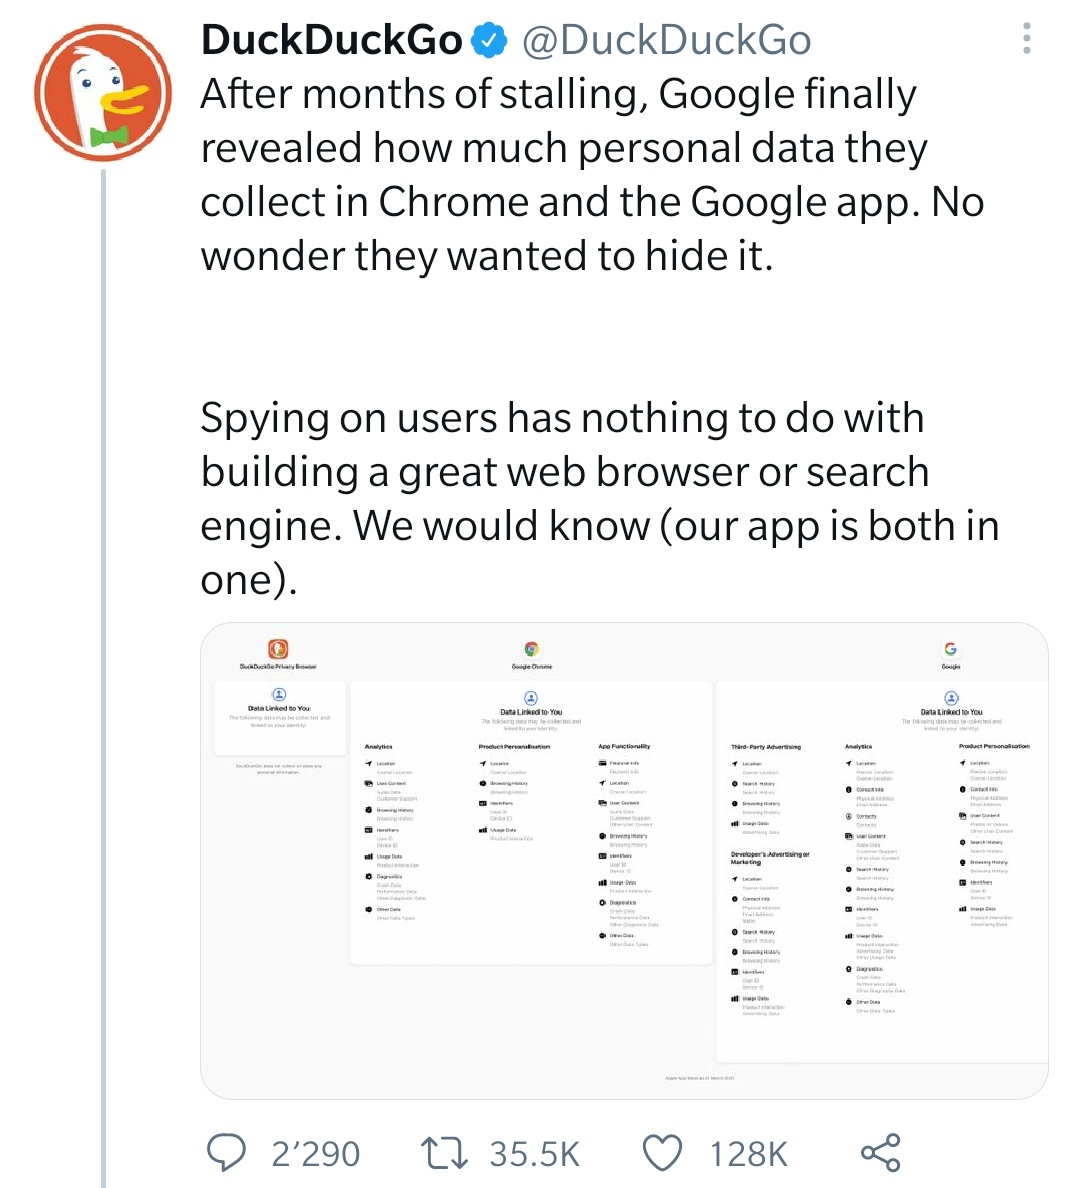Click the DuckDuckGo Privacy Browser logo in the image
This screenshot has width=1080, height=1188.
(x=278, y=649)
